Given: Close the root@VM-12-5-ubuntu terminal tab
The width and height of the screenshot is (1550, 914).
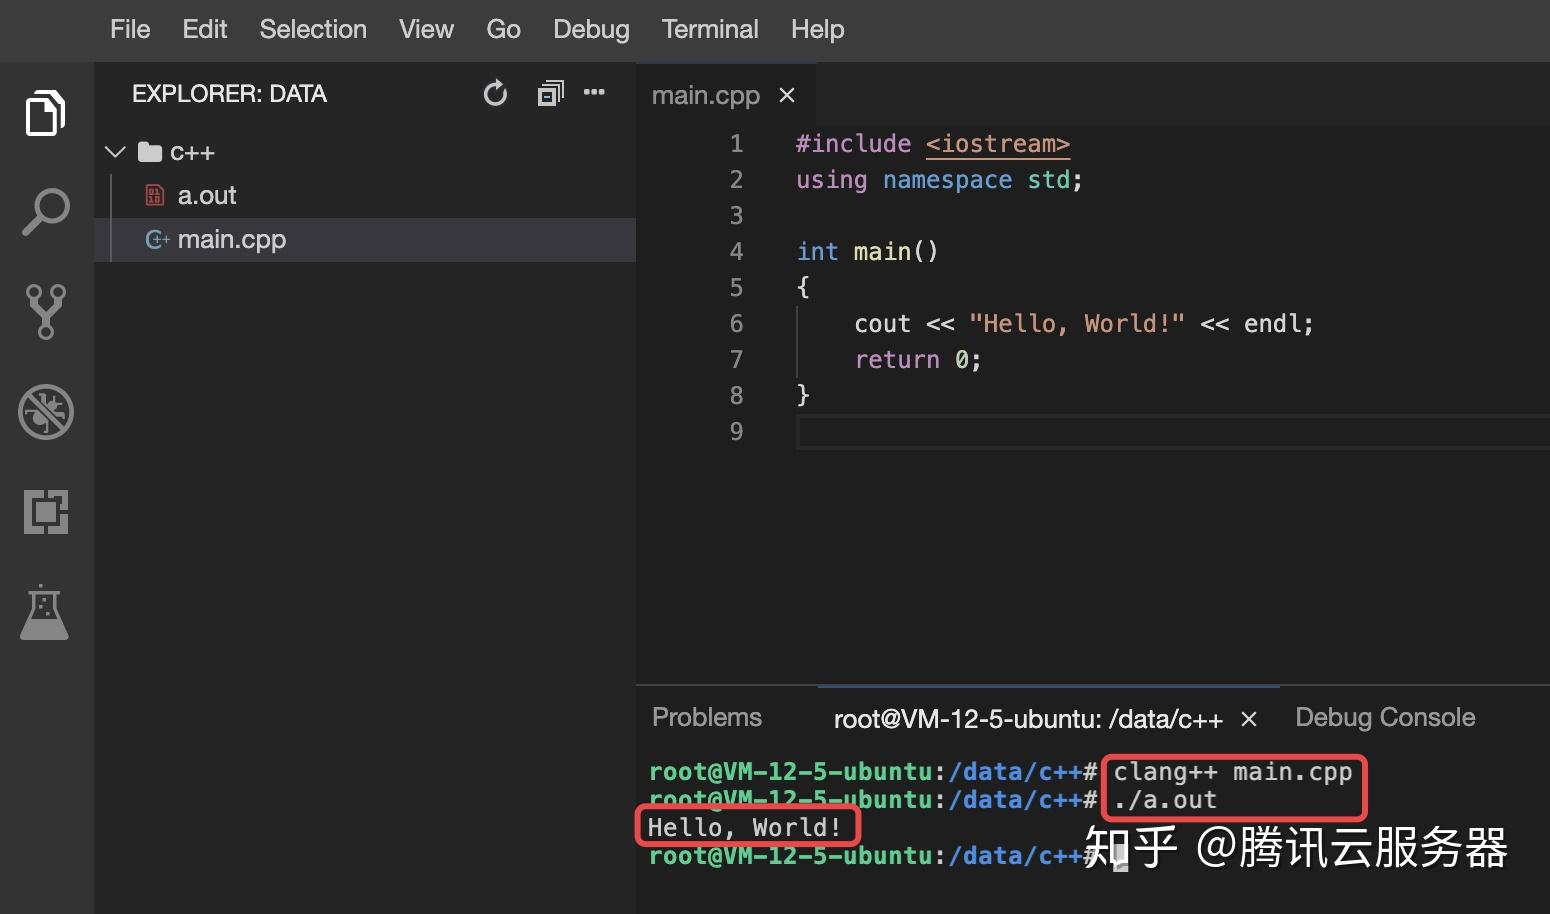Looking at the screenshot, I should point(1248,719).
